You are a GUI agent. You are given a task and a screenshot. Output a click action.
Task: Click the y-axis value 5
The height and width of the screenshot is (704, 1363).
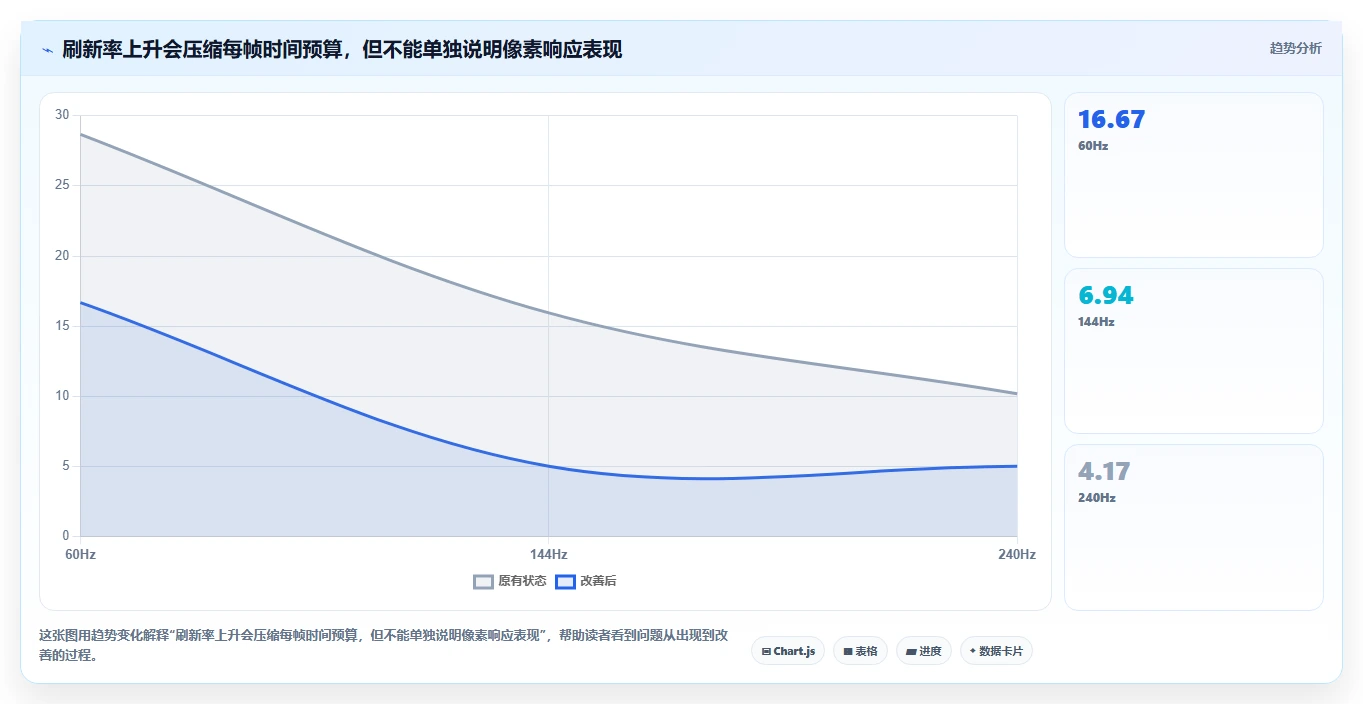coord(65,466)
